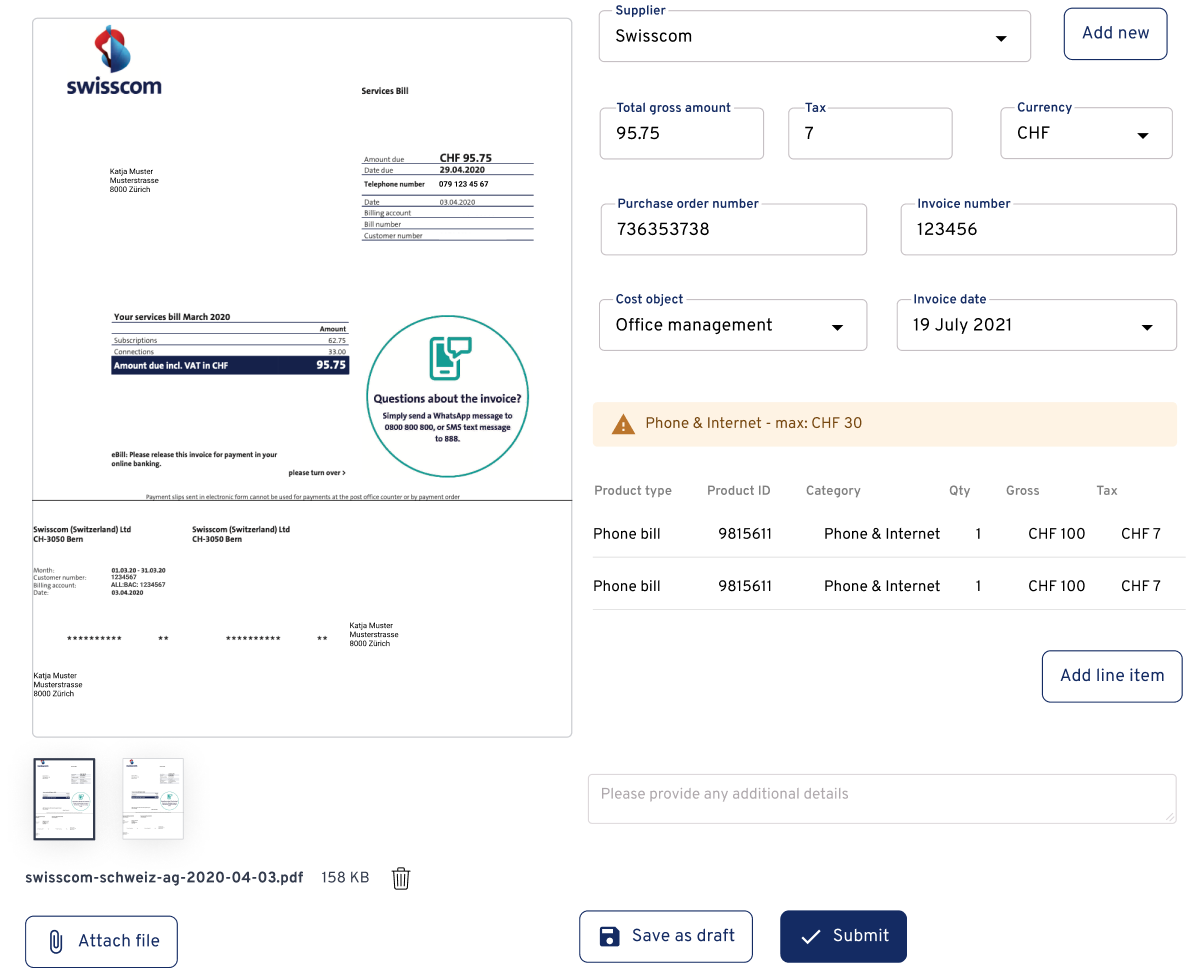Viewport: 1200px width, 969px height.
Task: Select the Invoice number field
Action: (x=1038, y=229)
